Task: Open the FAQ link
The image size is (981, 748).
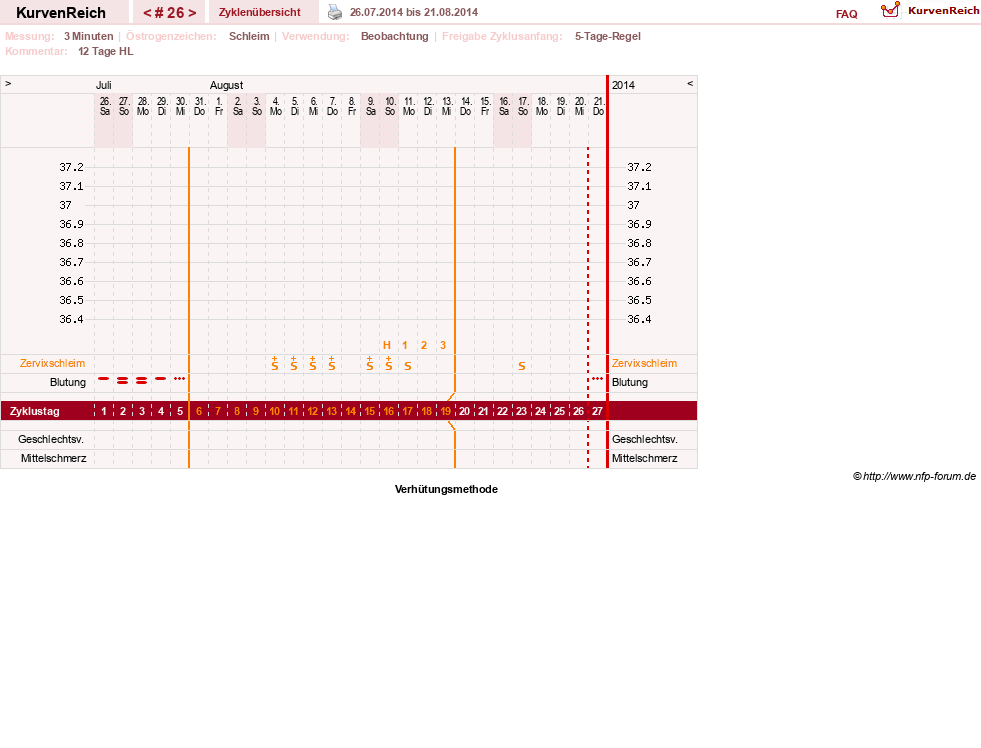Action: pyautogui.click(x=846, y=14)
